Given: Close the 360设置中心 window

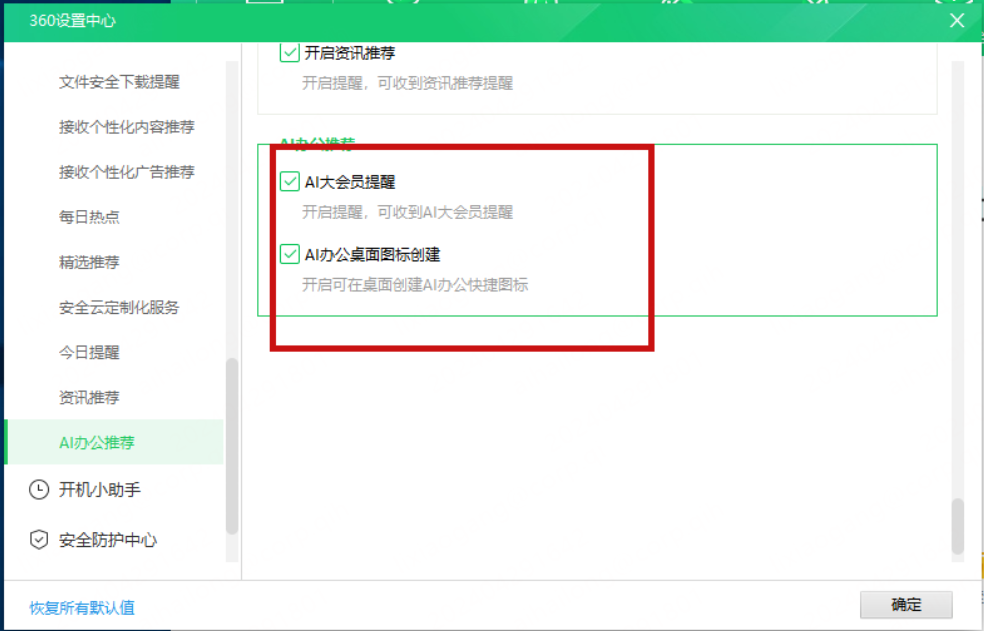Looking at the screenshot, I should [957, 21].
